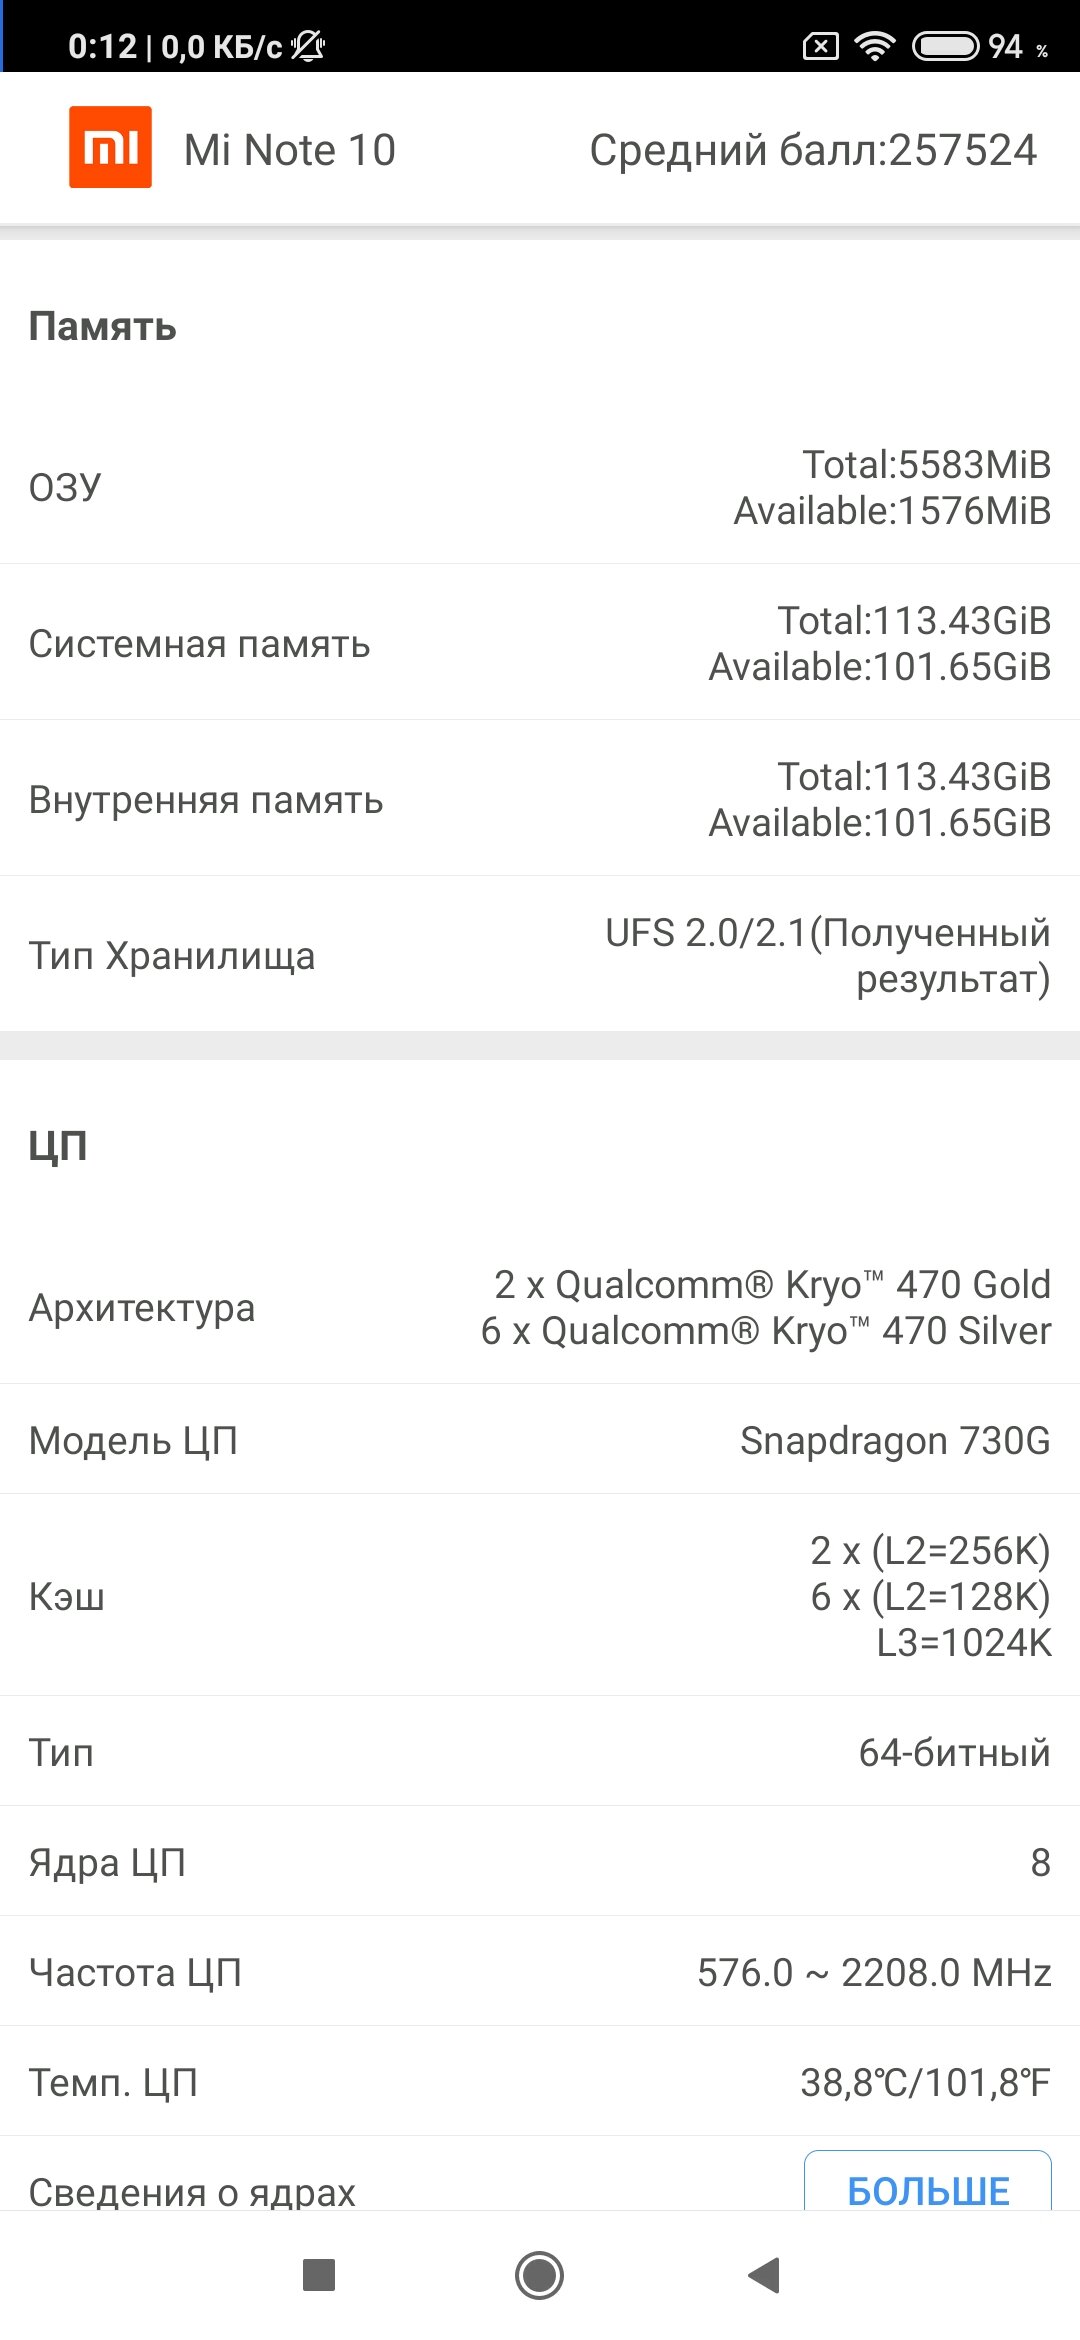Select the Mi Note 10 device title
This screenshot has height=2340, width=1080.
click(x=290, y=150)
